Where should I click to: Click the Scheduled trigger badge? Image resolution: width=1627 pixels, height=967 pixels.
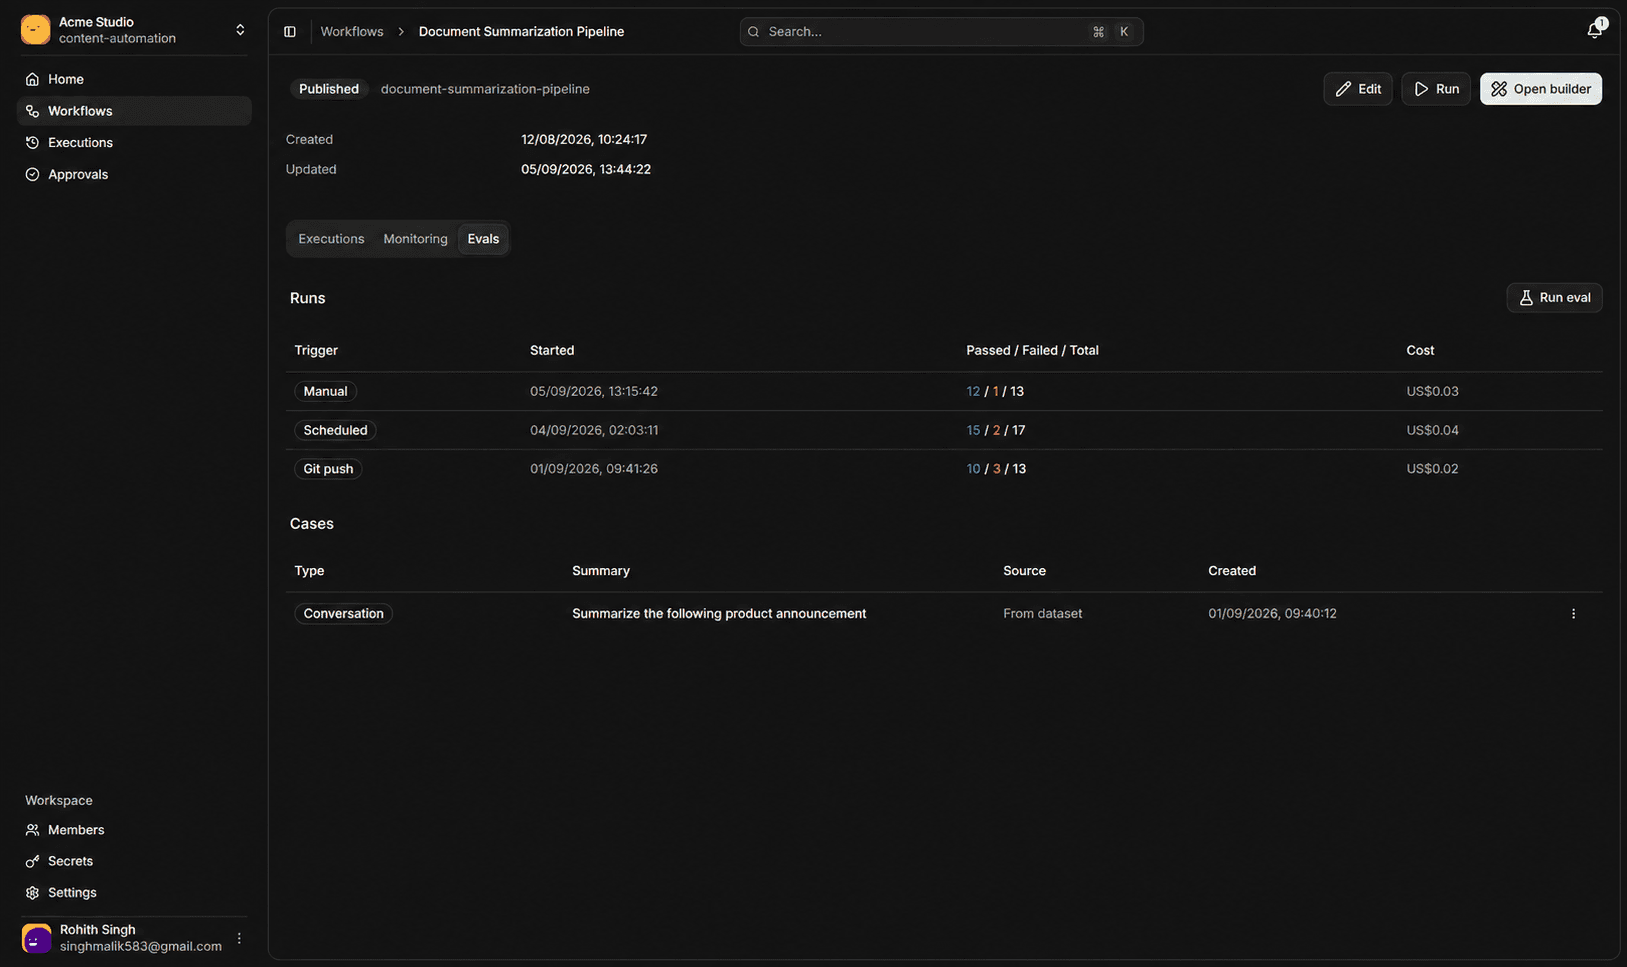335,430
